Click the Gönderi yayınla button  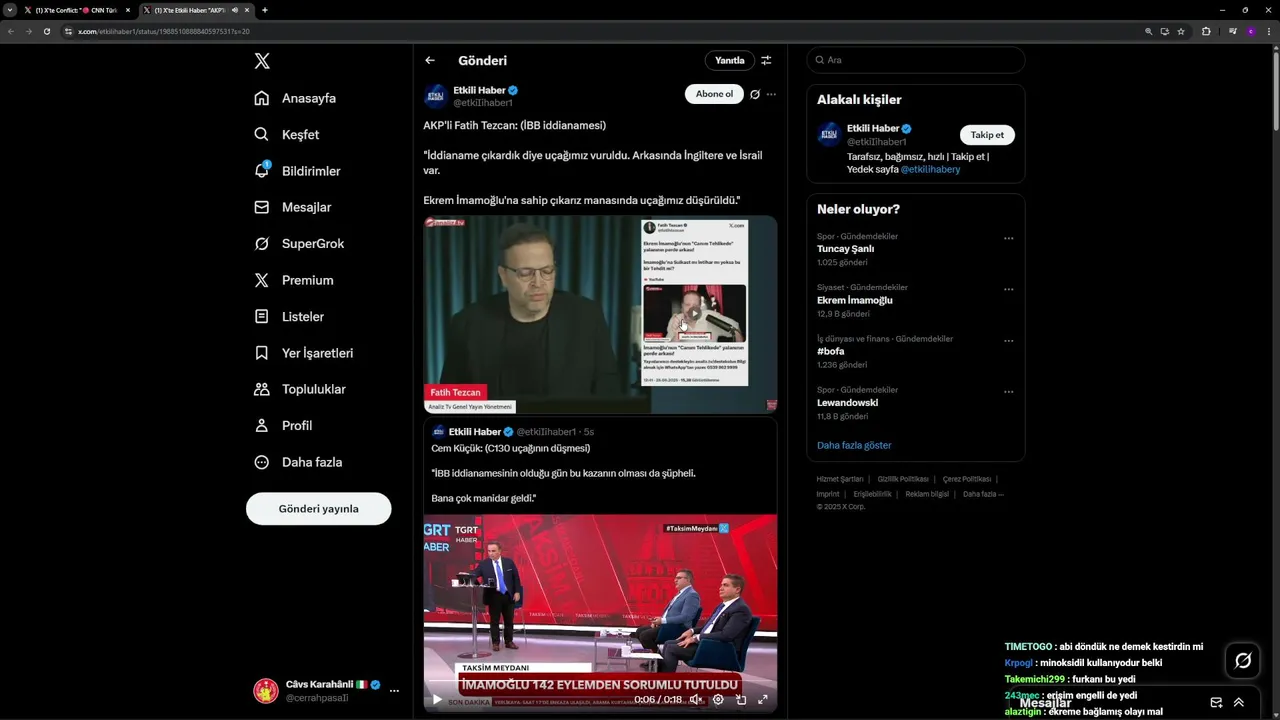click(x=318, y=508)
